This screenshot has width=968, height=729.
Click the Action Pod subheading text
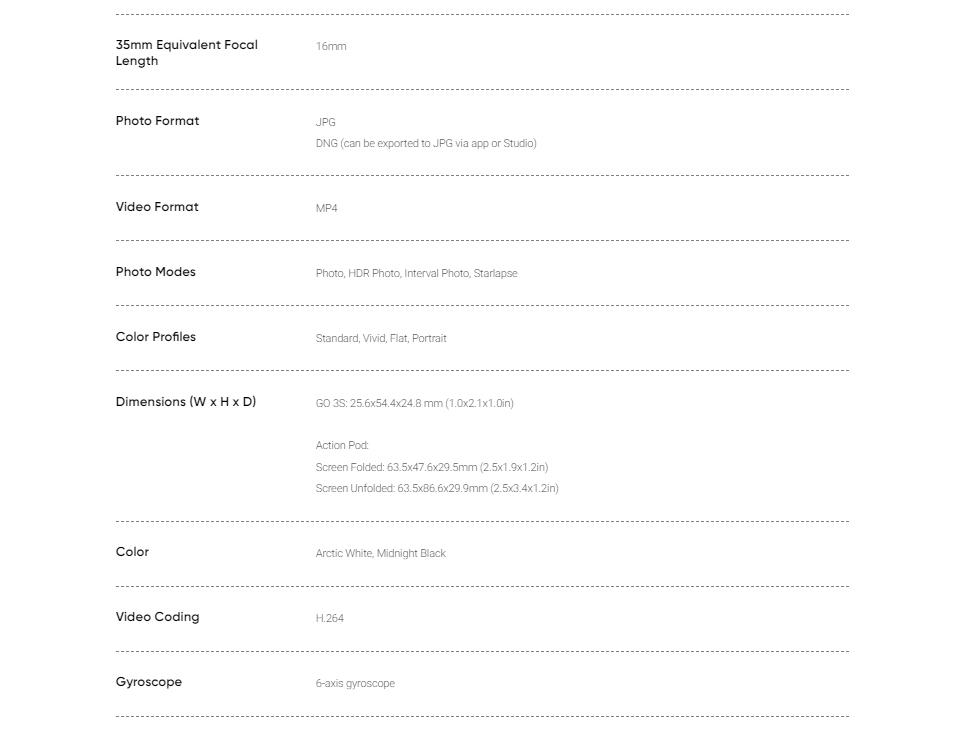point(342,445)
